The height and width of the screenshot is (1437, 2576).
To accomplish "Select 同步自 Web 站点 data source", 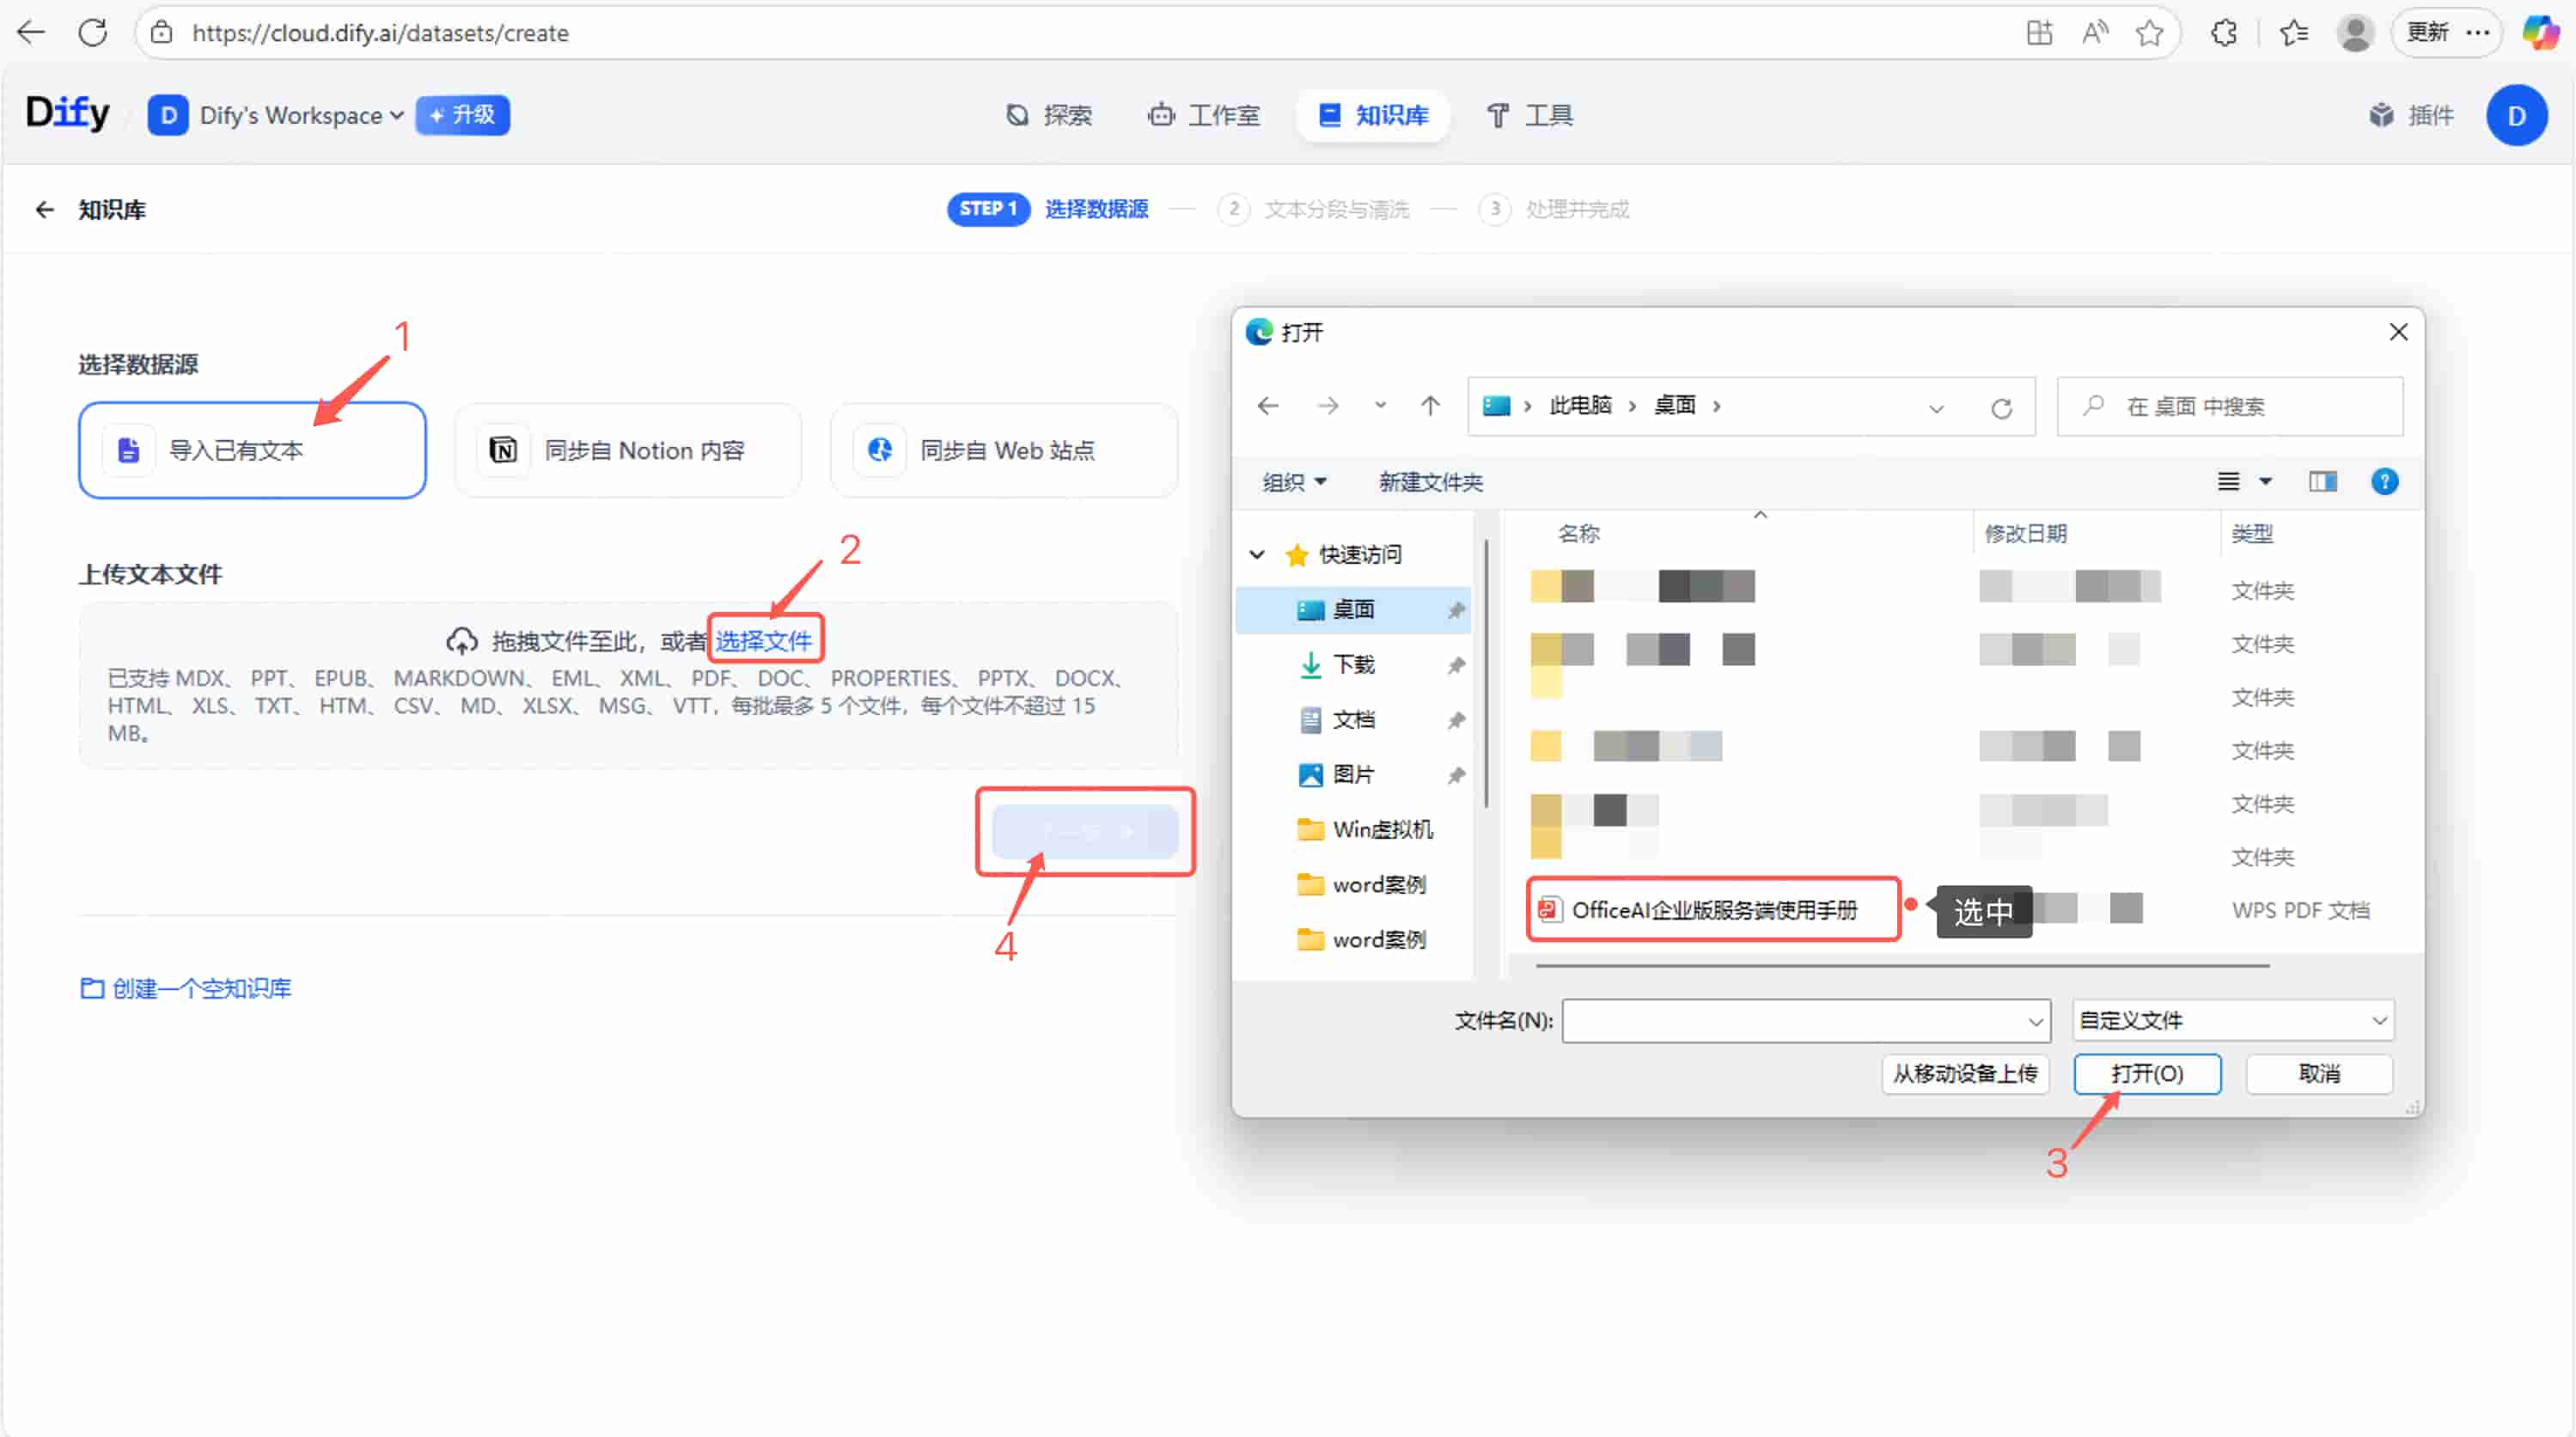I will pyautogui.click(x=1004, y=450).
